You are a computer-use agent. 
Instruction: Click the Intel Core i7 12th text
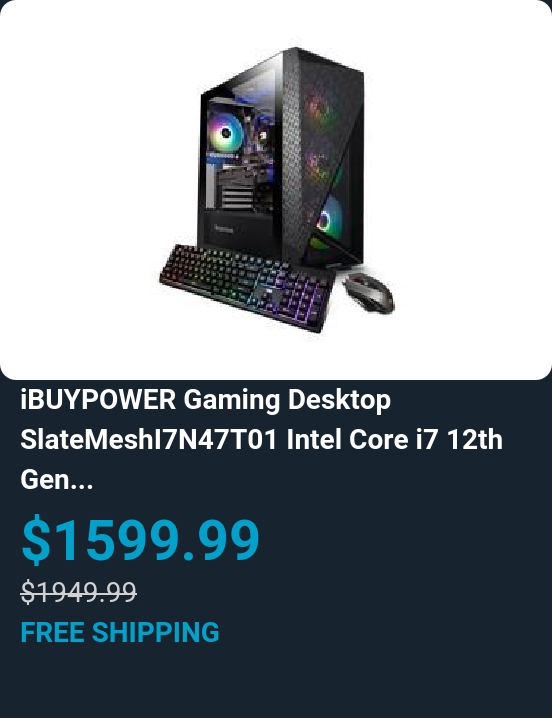(x=395, y=440)
